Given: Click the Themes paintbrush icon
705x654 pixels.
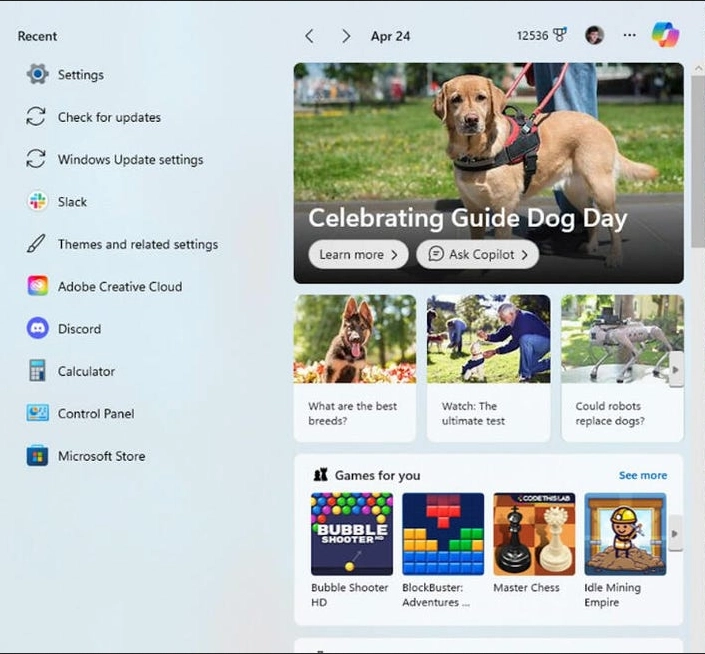Looking at the screenshot, I should (36, 244).
